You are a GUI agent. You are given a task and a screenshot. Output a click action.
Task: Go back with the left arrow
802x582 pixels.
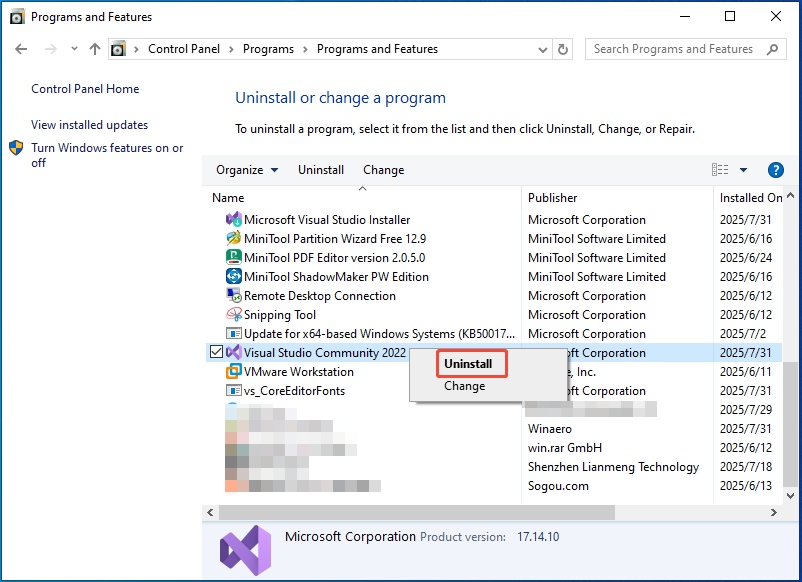tap(21, 49)
